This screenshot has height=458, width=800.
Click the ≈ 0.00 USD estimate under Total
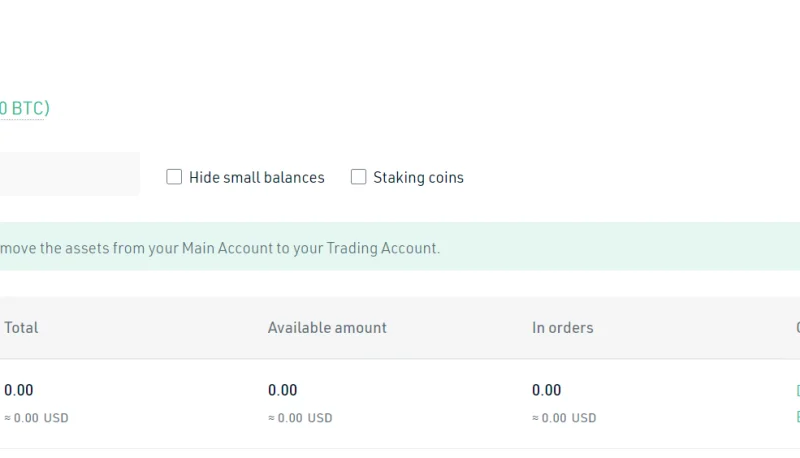[36, 418]
